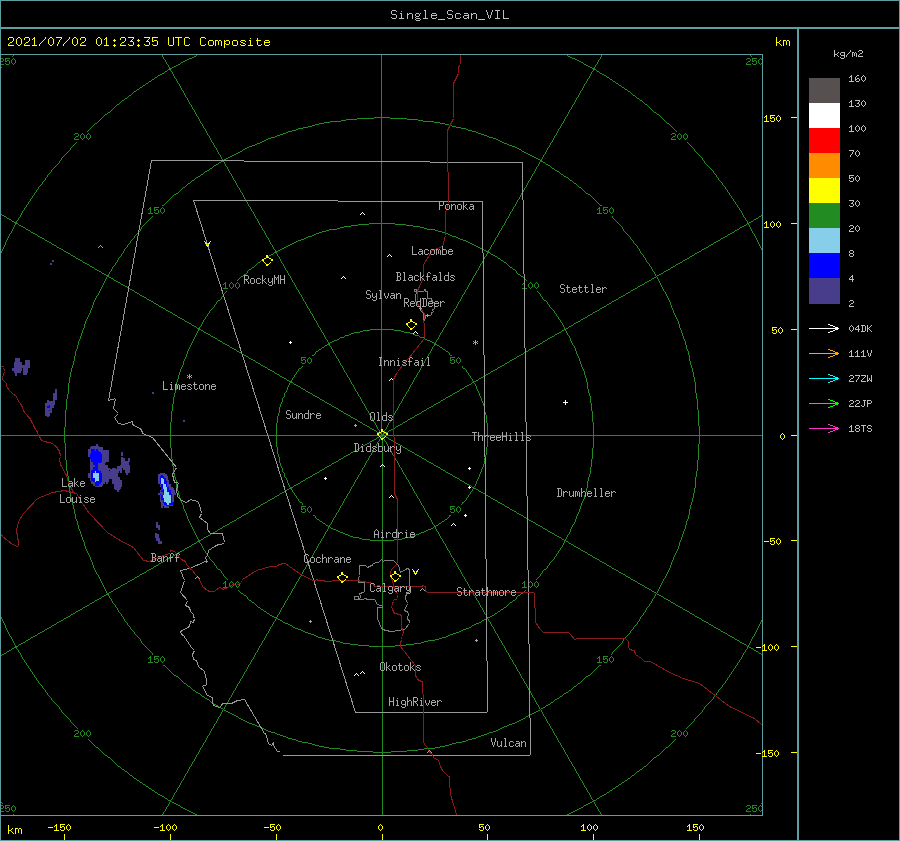Click the white 100-130 VIL color band

(824, 116)
